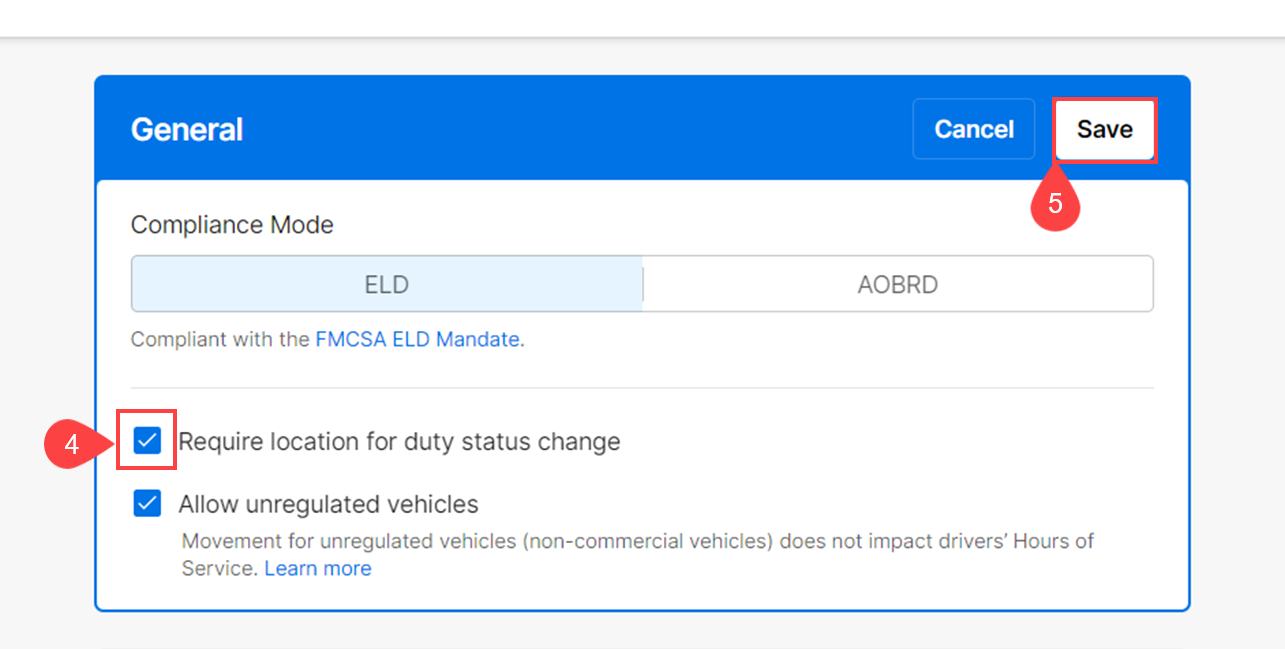Click the "Require location for duty status change" label
This screenshot has width=1285, height=649.
point(399,441)
